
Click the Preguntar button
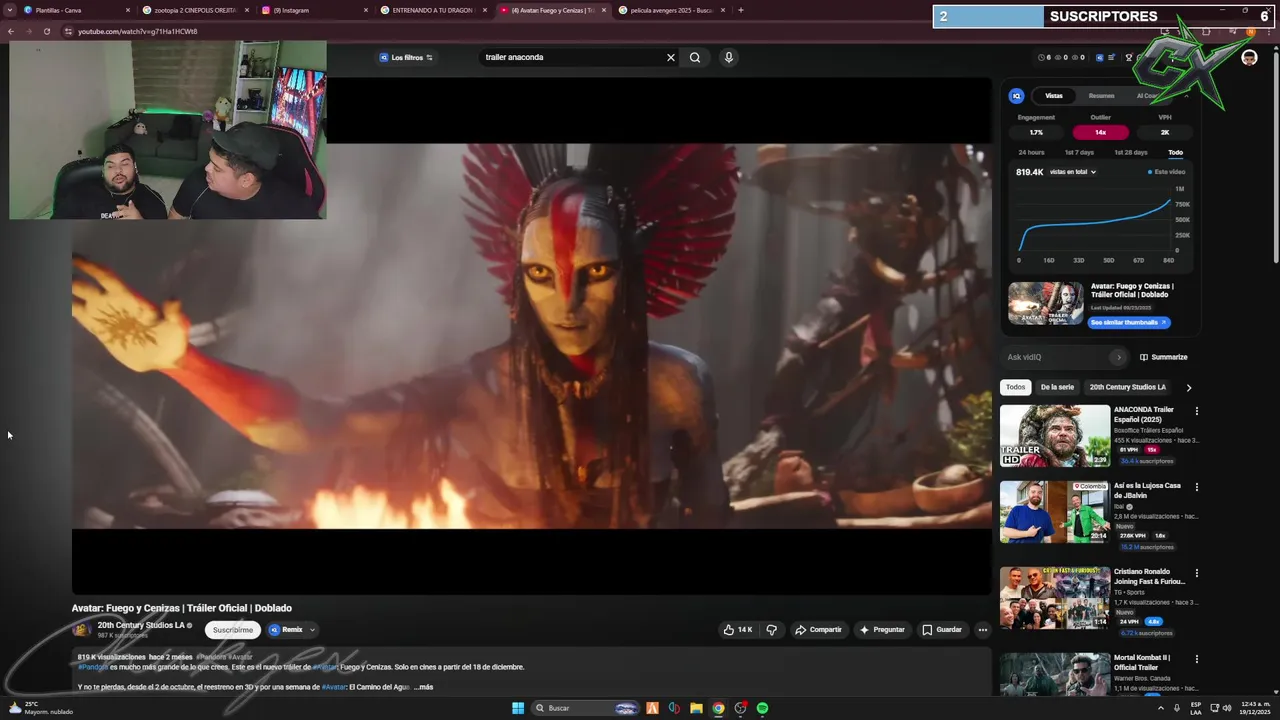(x=882, y=630)
